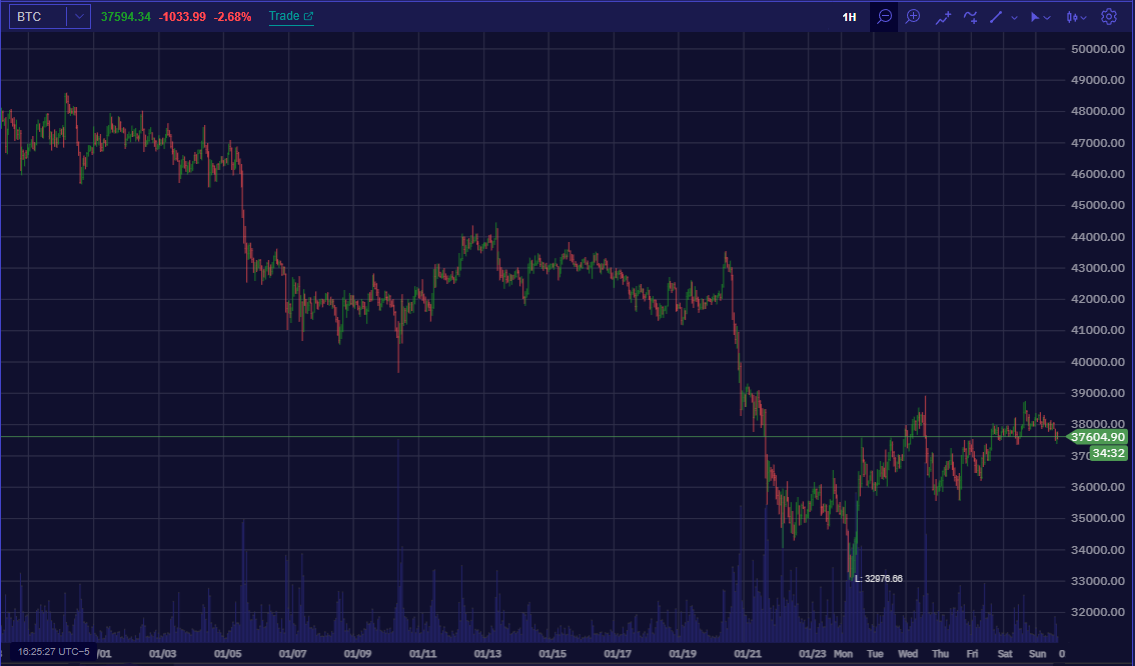1135x666 pixels.
Task: Click the 16:25:27 UTC-5 timezone box
Action: click(x=54, y=652)
